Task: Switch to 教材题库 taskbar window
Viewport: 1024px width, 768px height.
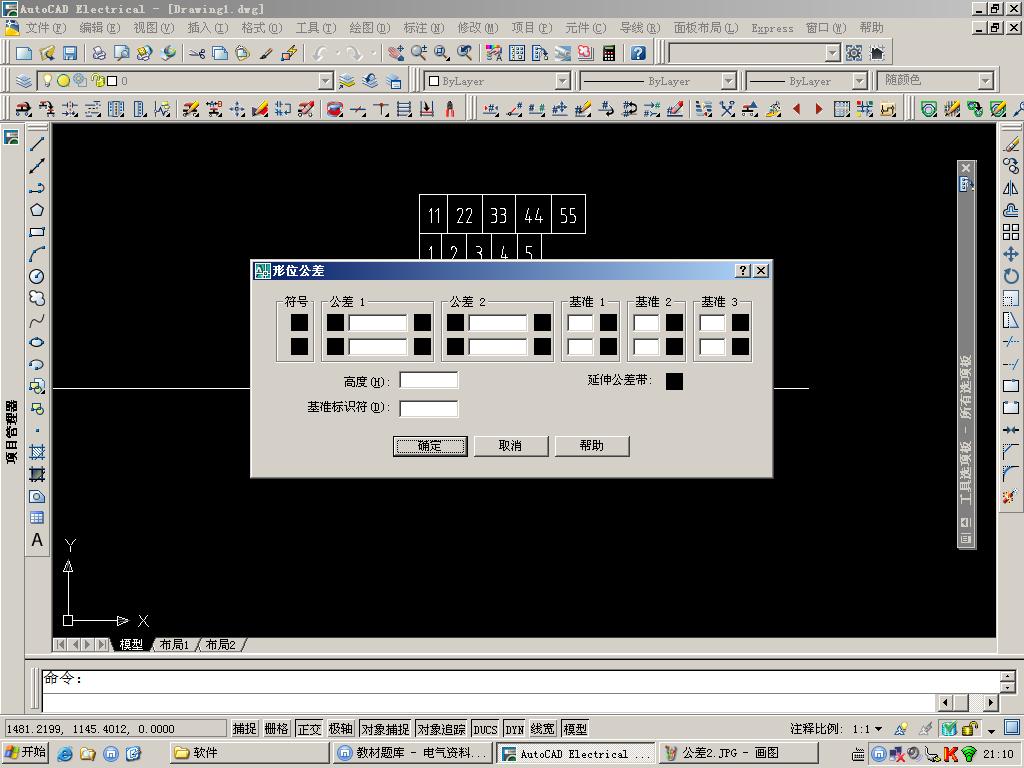Action: (413, 753)
